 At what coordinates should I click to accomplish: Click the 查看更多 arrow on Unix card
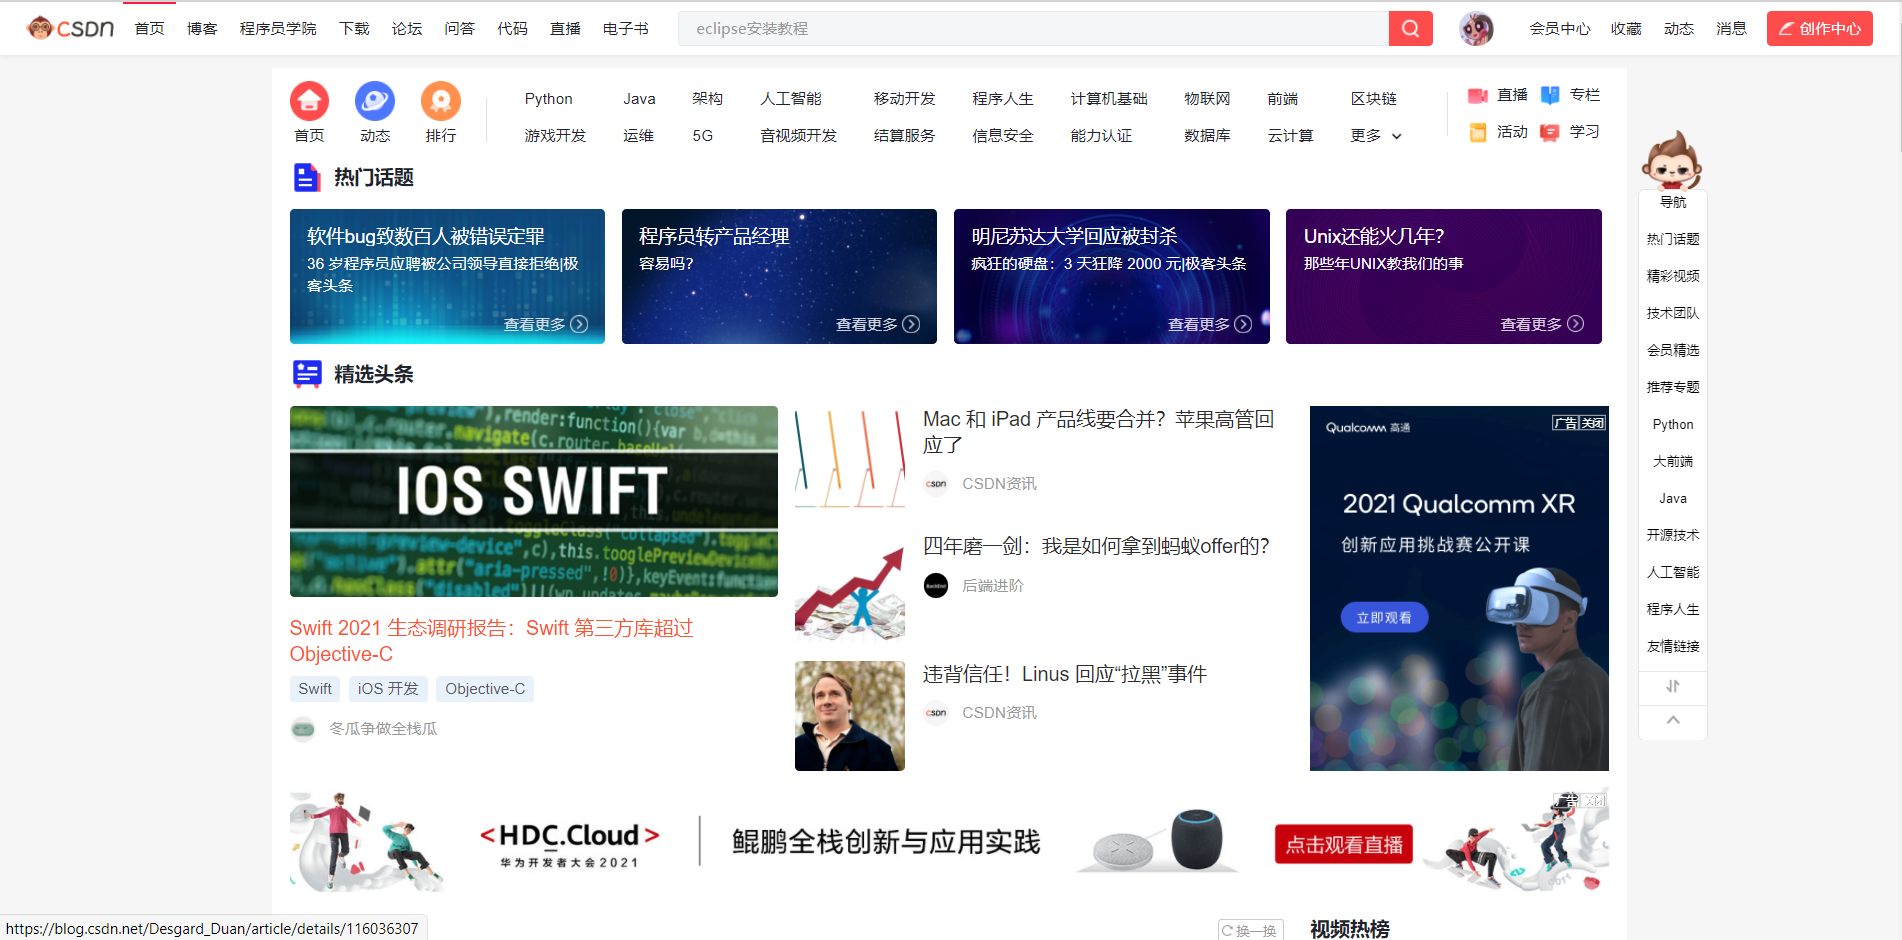[x=1576, y=324]
